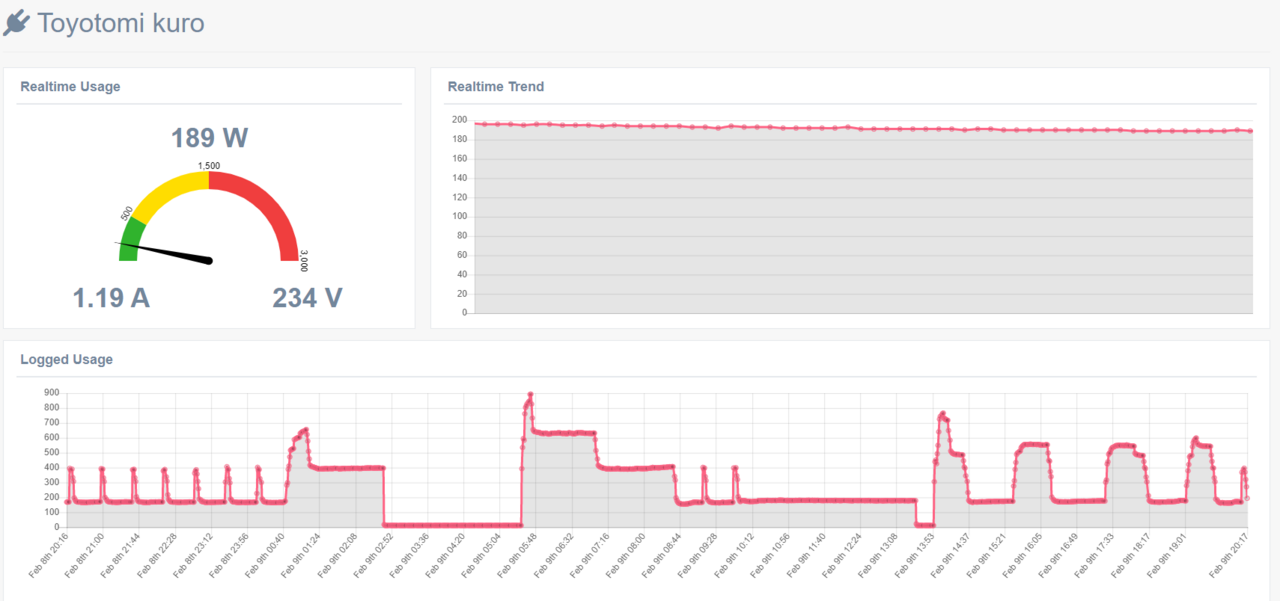
Task: Click the 1,500 label on the gauge
Action: click(x=209, y=166)
